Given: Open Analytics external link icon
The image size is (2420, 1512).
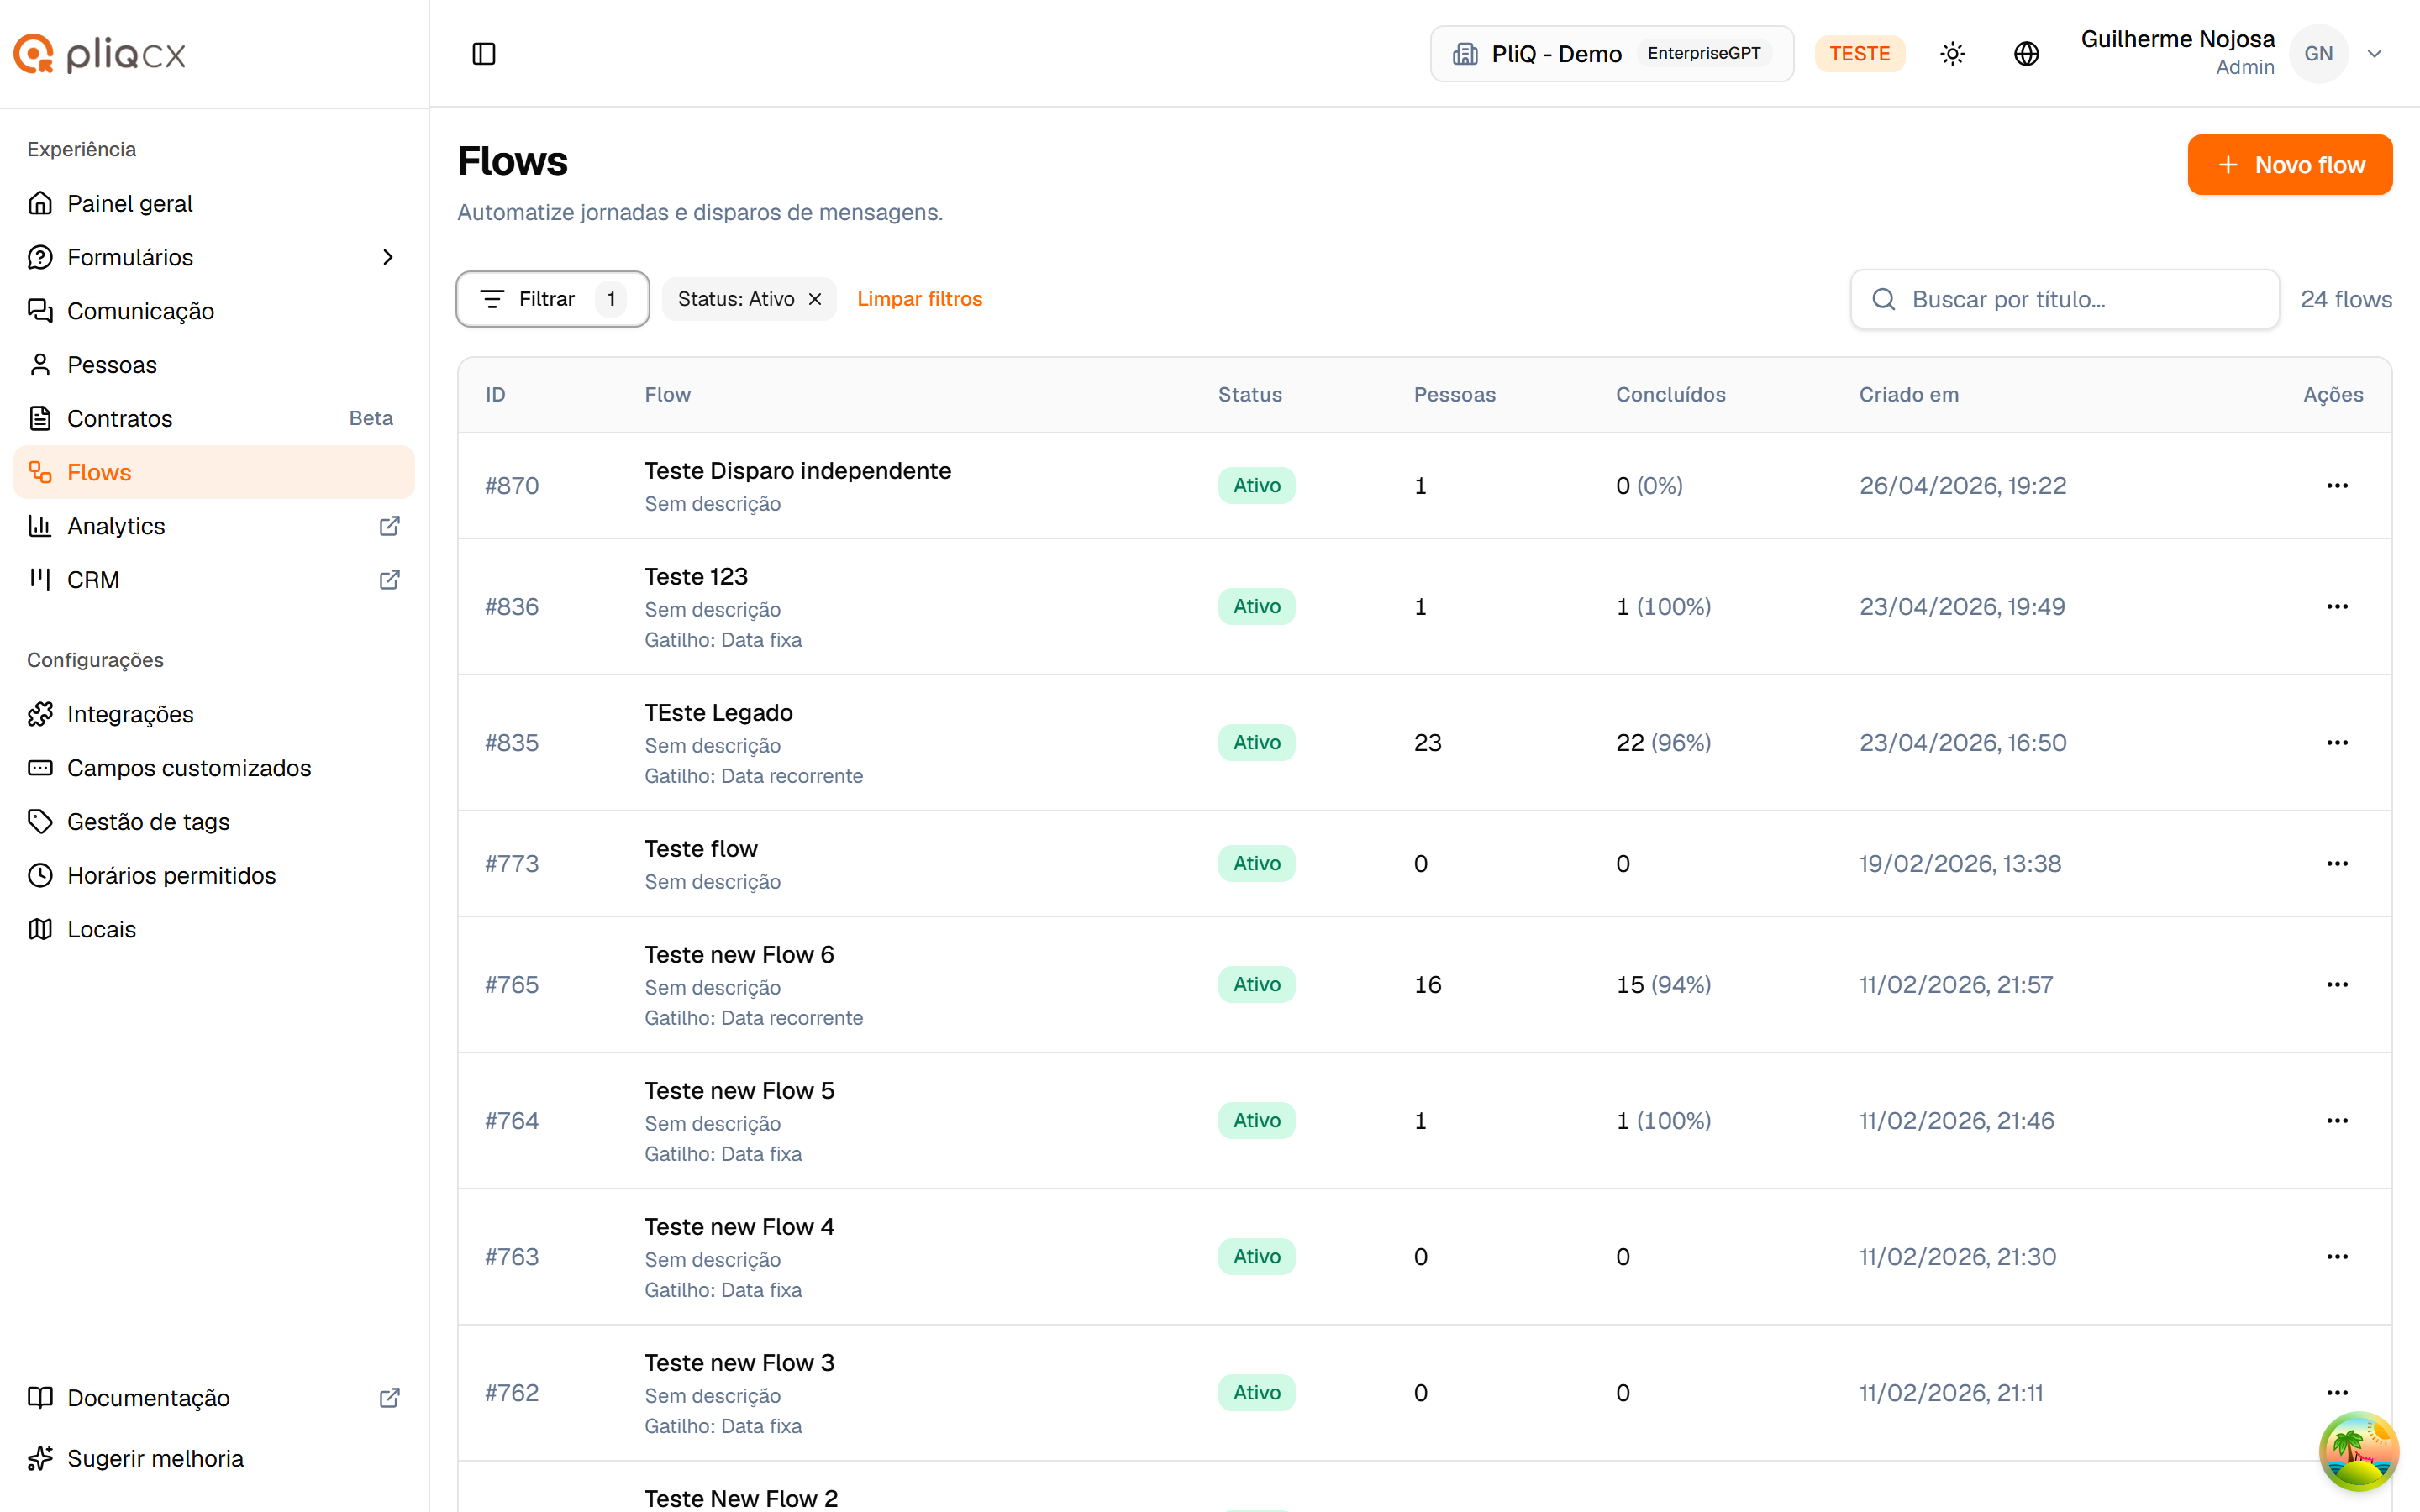Looking at the screenshot, I should (x=390, y=526).
